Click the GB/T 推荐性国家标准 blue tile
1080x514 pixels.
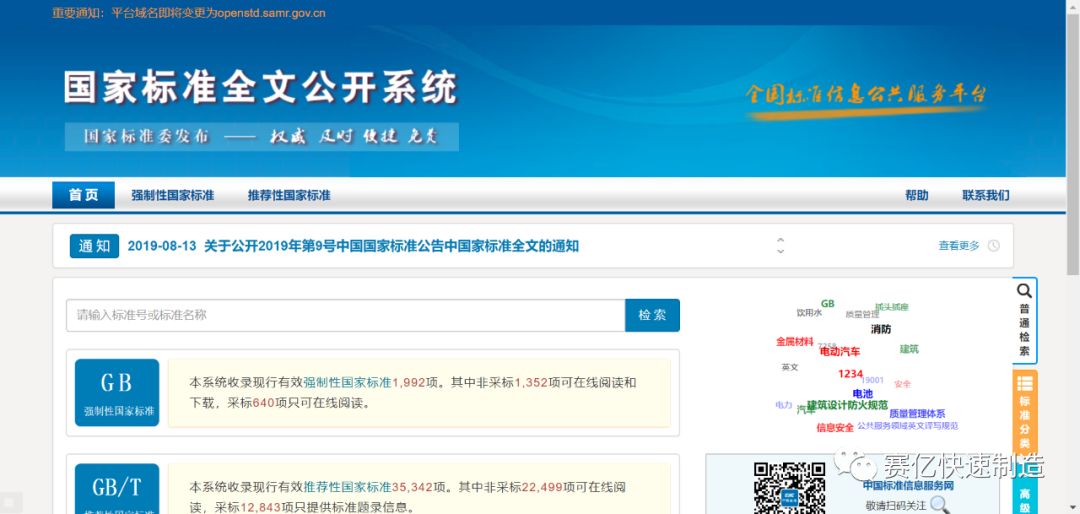(x=116, y=489)
